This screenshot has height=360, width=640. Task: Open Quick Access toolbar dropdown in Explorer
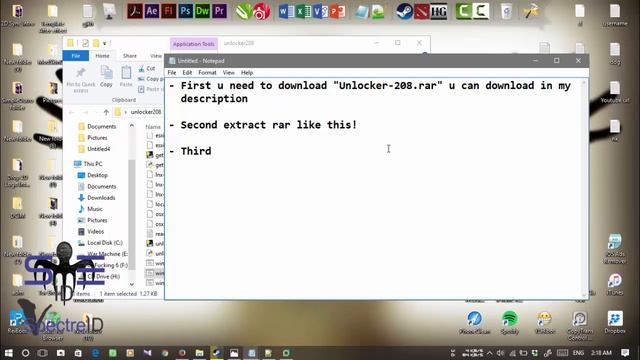[104, 43]
